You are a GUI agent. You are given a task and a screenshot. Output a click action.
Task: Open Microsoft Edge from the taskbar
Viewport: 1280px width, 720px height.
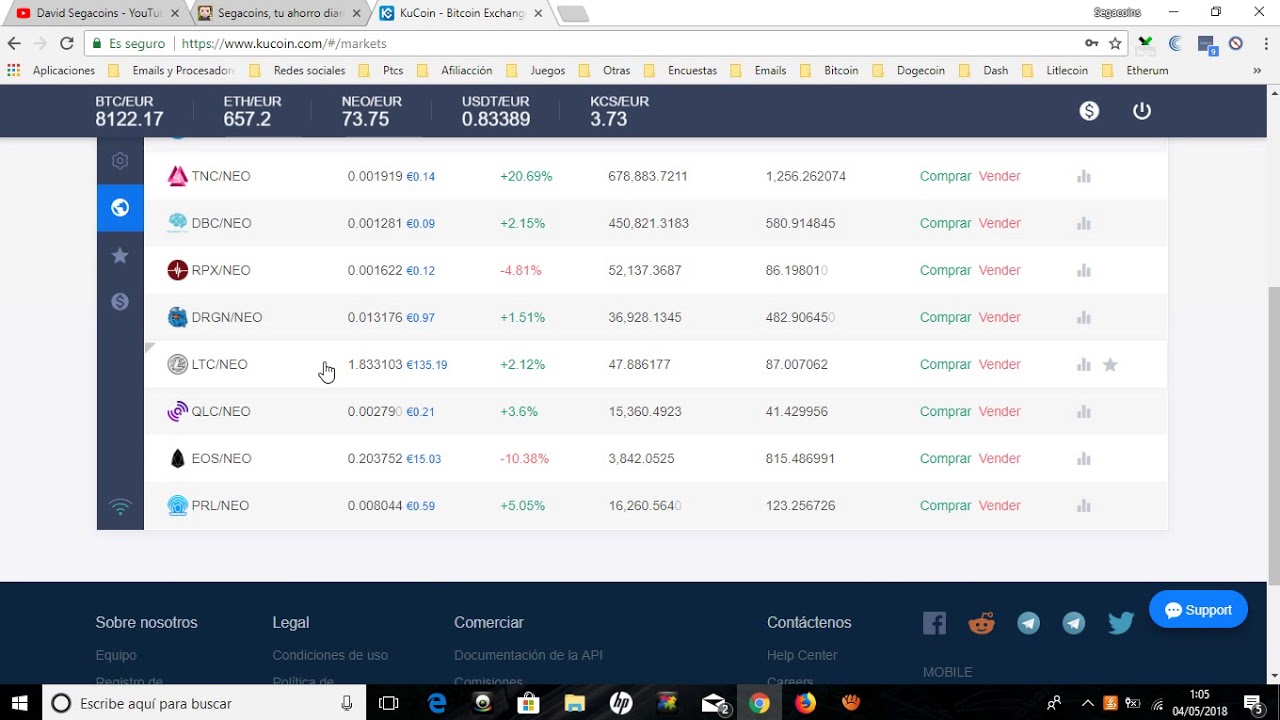[437, 703]
